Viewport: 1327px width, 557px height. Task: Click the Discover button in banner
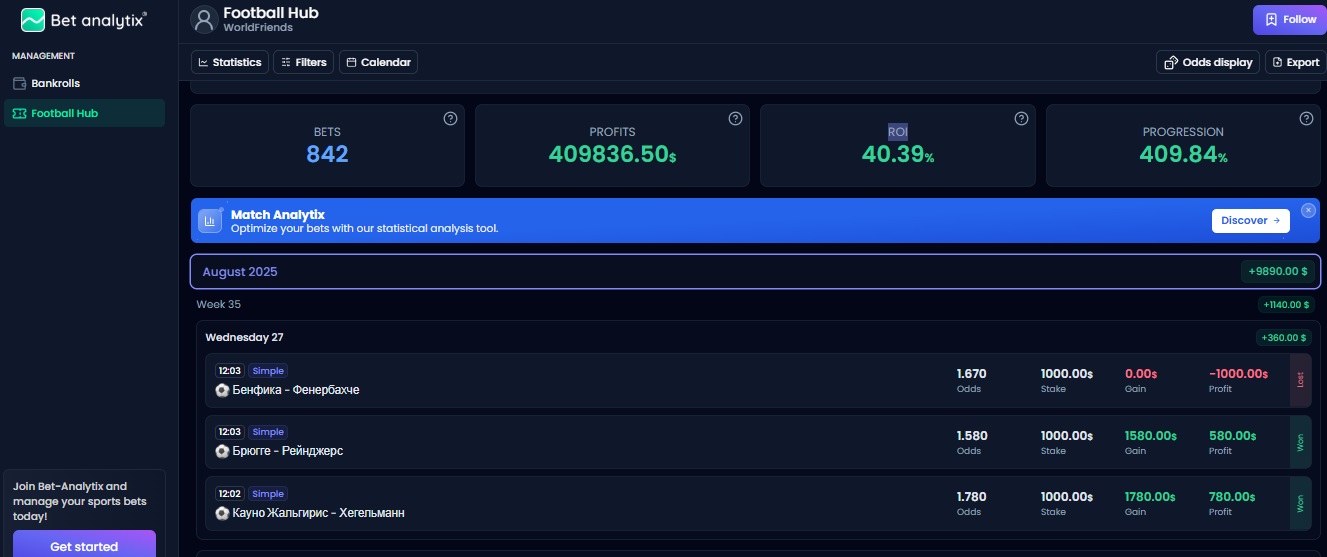[1250, 221]
